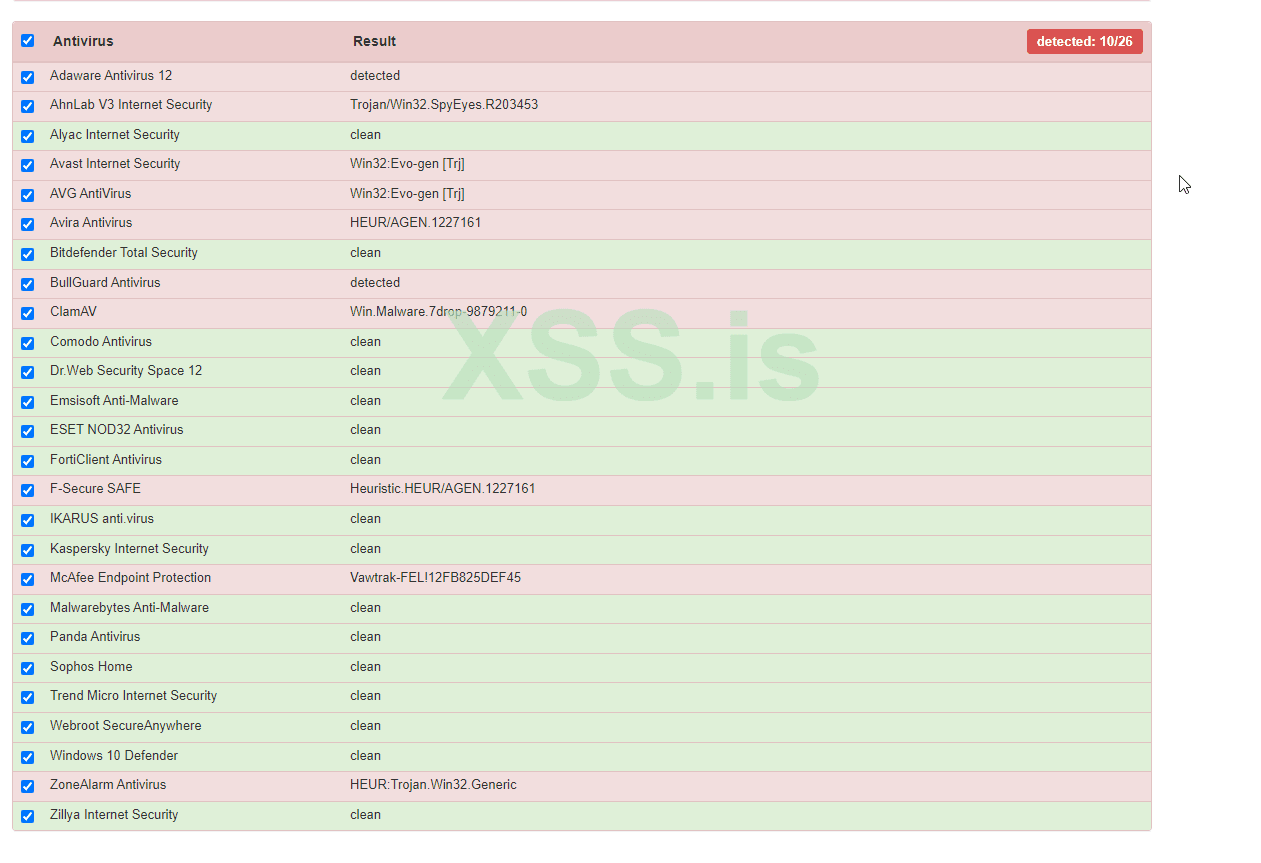This screenshot has width=1261, height=863.
Task: Click the F-Secure SAFE name
Action: pyautogui.click(x=95, y=489)
